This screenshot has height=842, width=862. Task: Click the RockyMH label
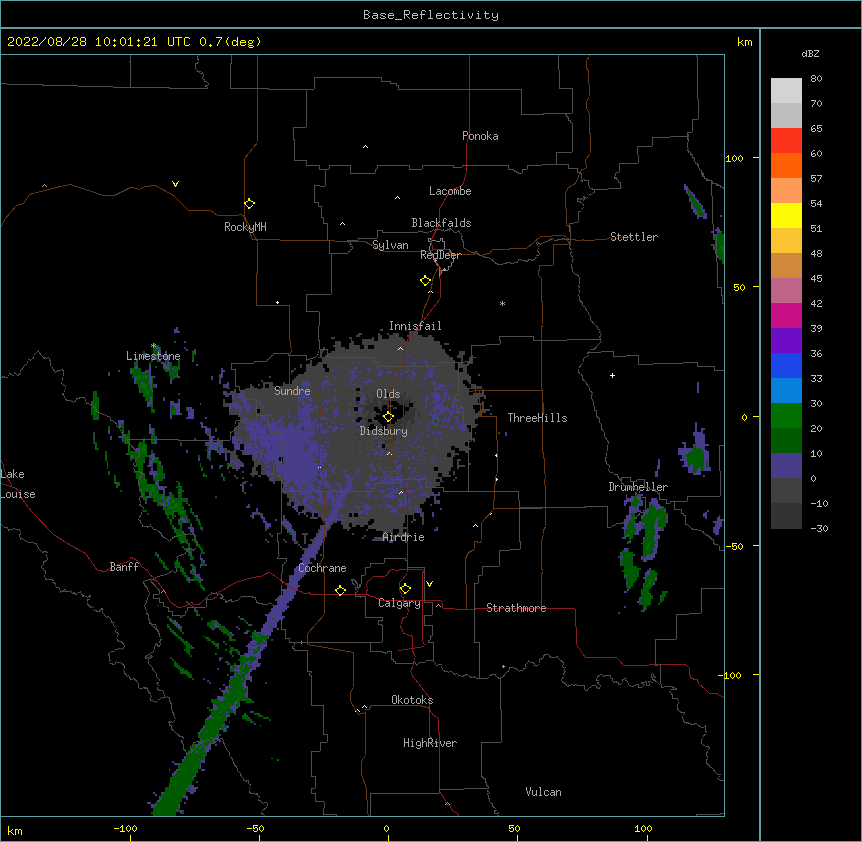click(x=245, y=227)
